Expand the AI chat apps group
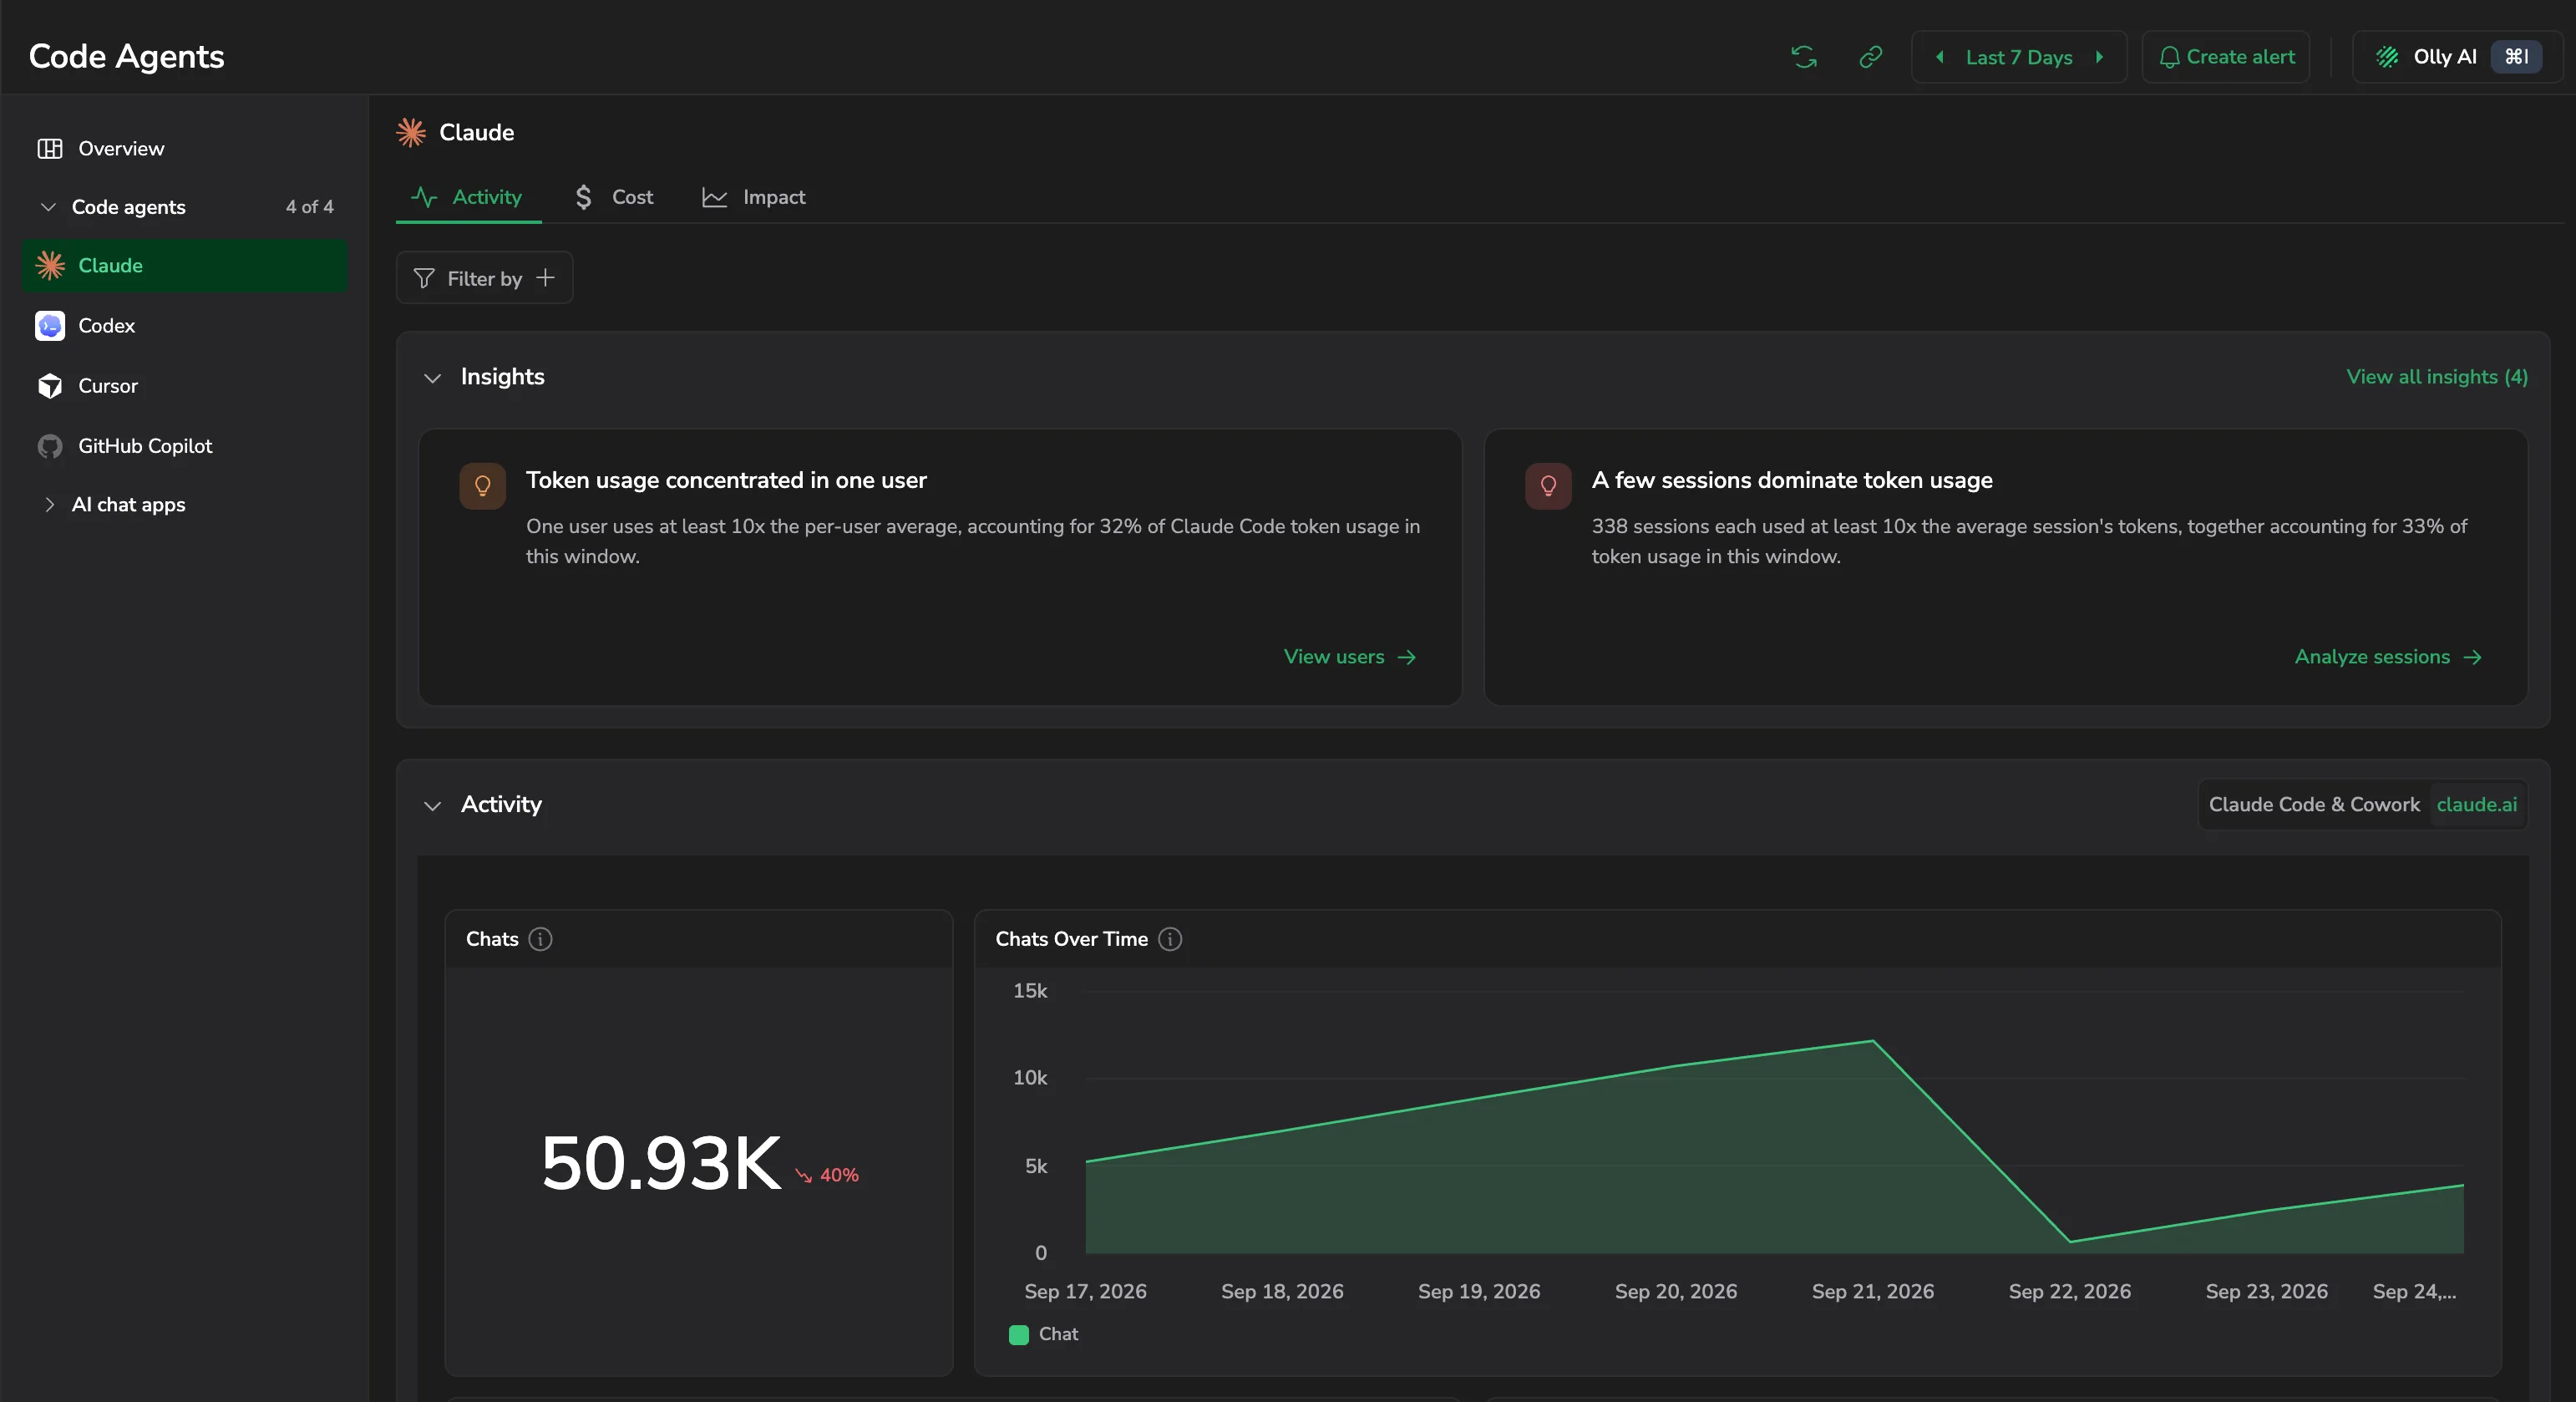 pyautogui.click(x=49, y=505)
